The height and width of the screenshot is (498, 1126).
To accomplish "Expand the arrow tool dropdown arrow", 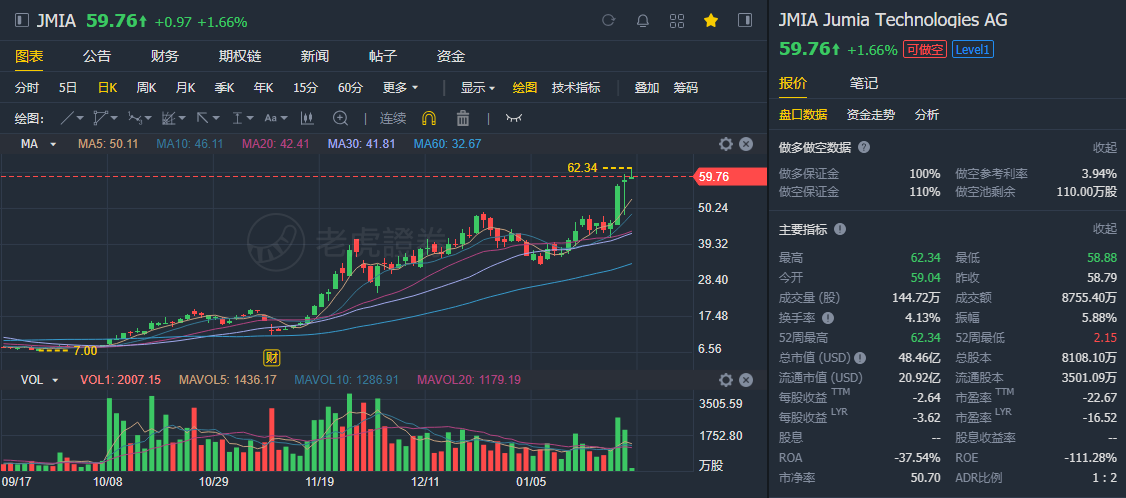I will tap(215, 118).
